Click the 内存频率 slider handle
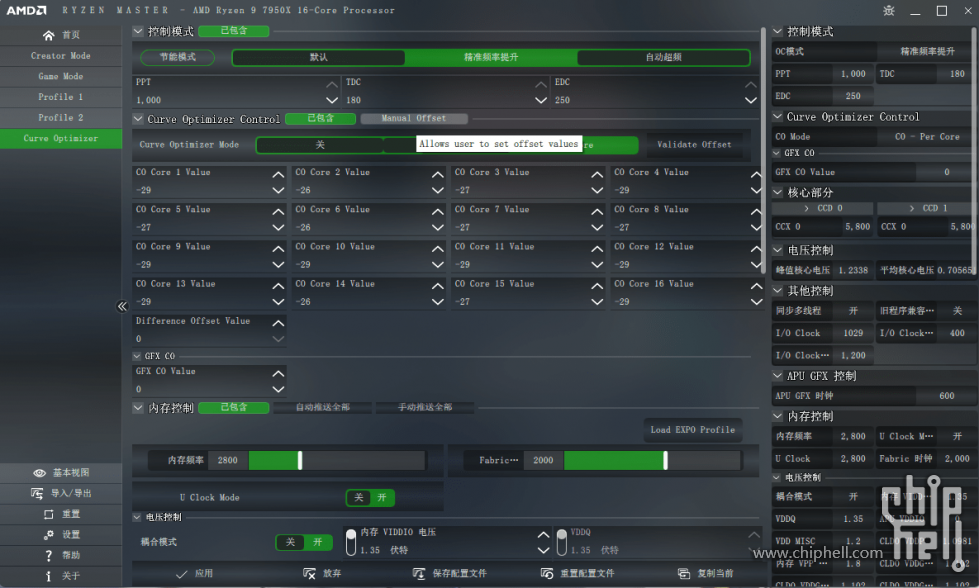 click(x=300, y=461)
